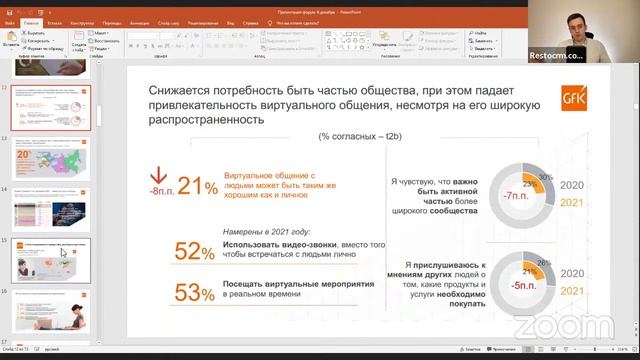640x360 pixels.
Task: Click the font name box
Action: [142, 36]
